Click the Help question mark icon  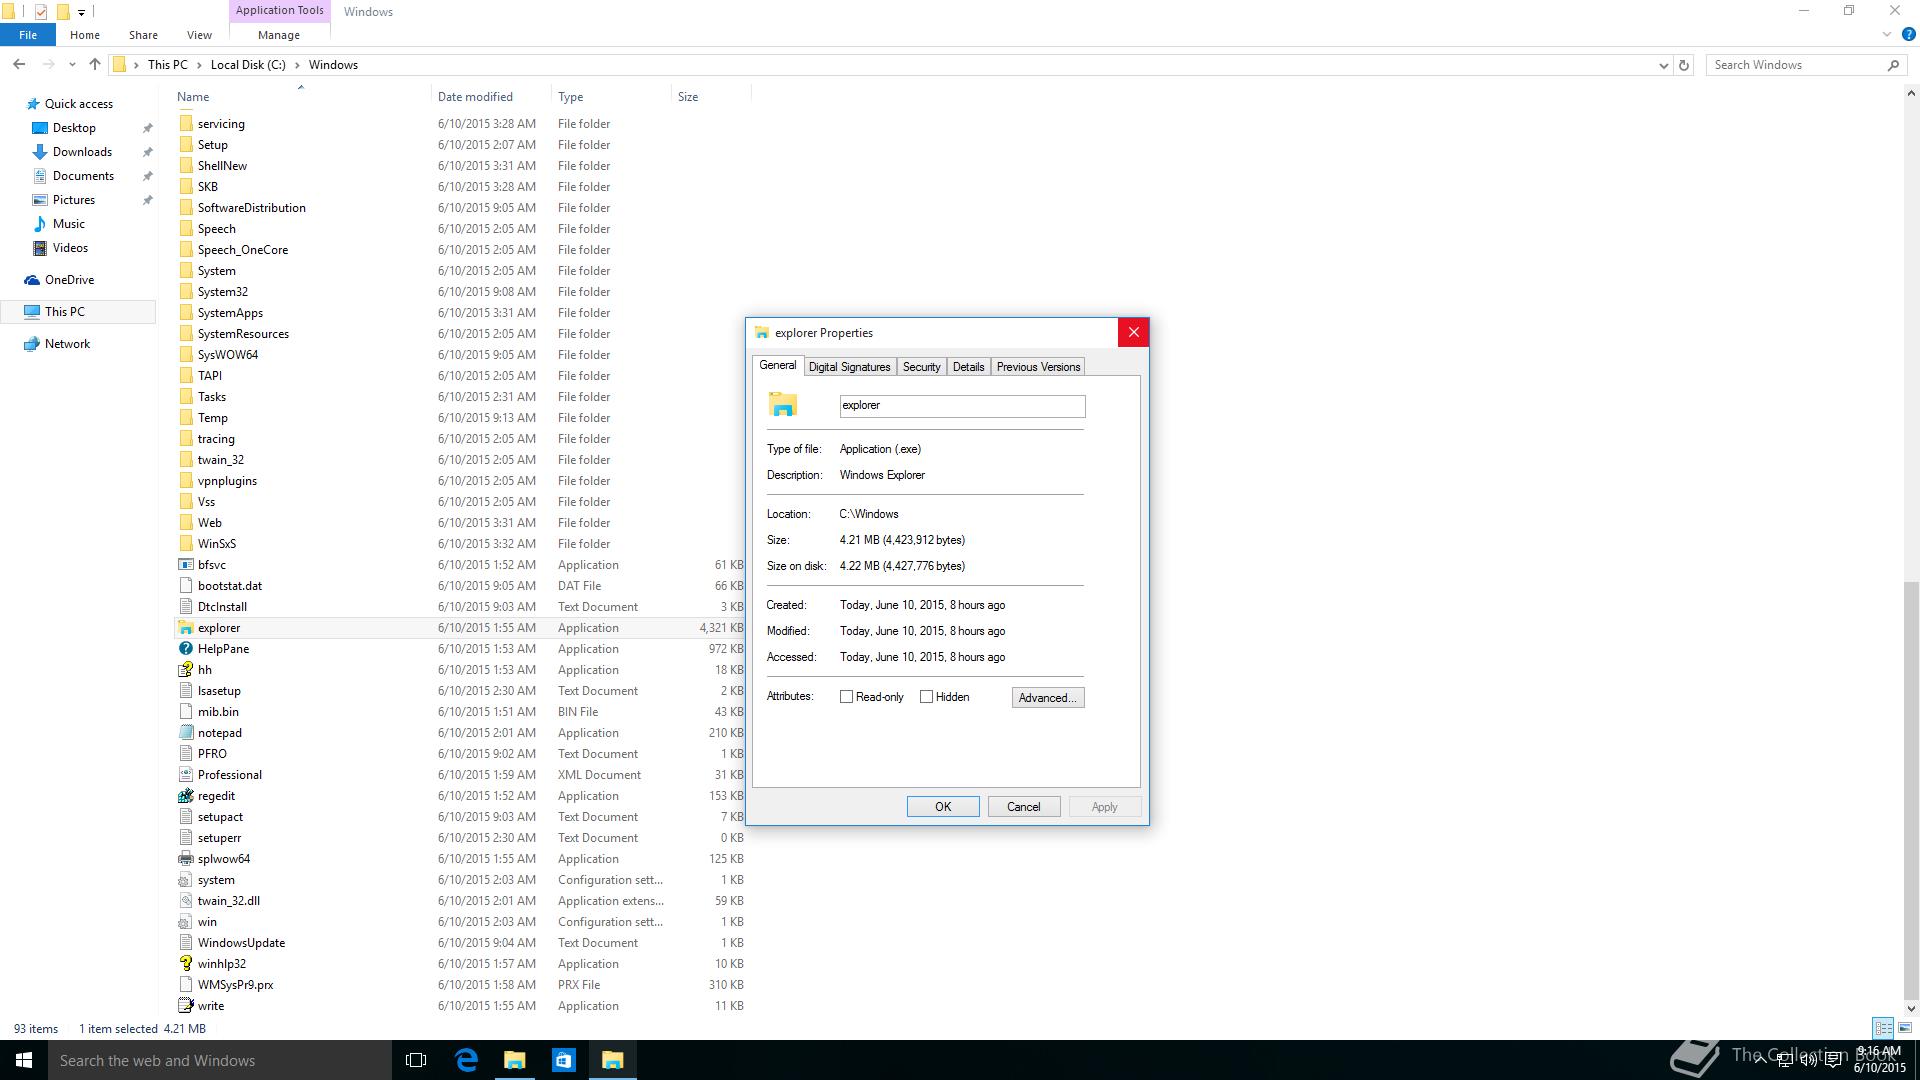(x=1908, y=34)
